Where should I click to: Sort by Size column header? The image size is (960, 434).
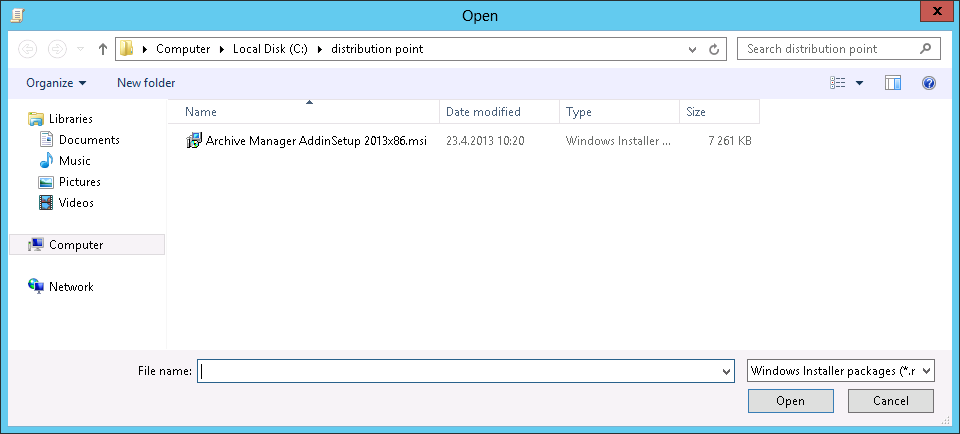tap(719, 112)
